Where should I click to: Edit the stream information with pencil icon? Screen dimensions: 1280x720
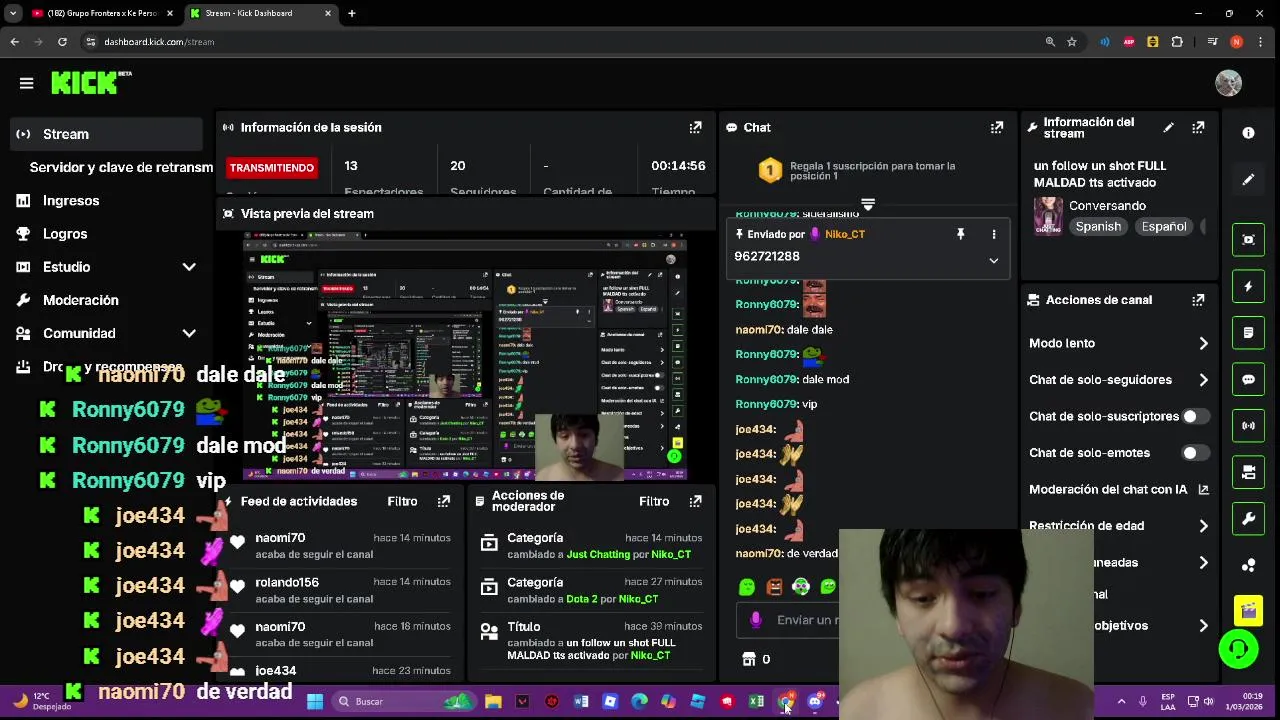pyautogui.click(x=1168, y=127)
